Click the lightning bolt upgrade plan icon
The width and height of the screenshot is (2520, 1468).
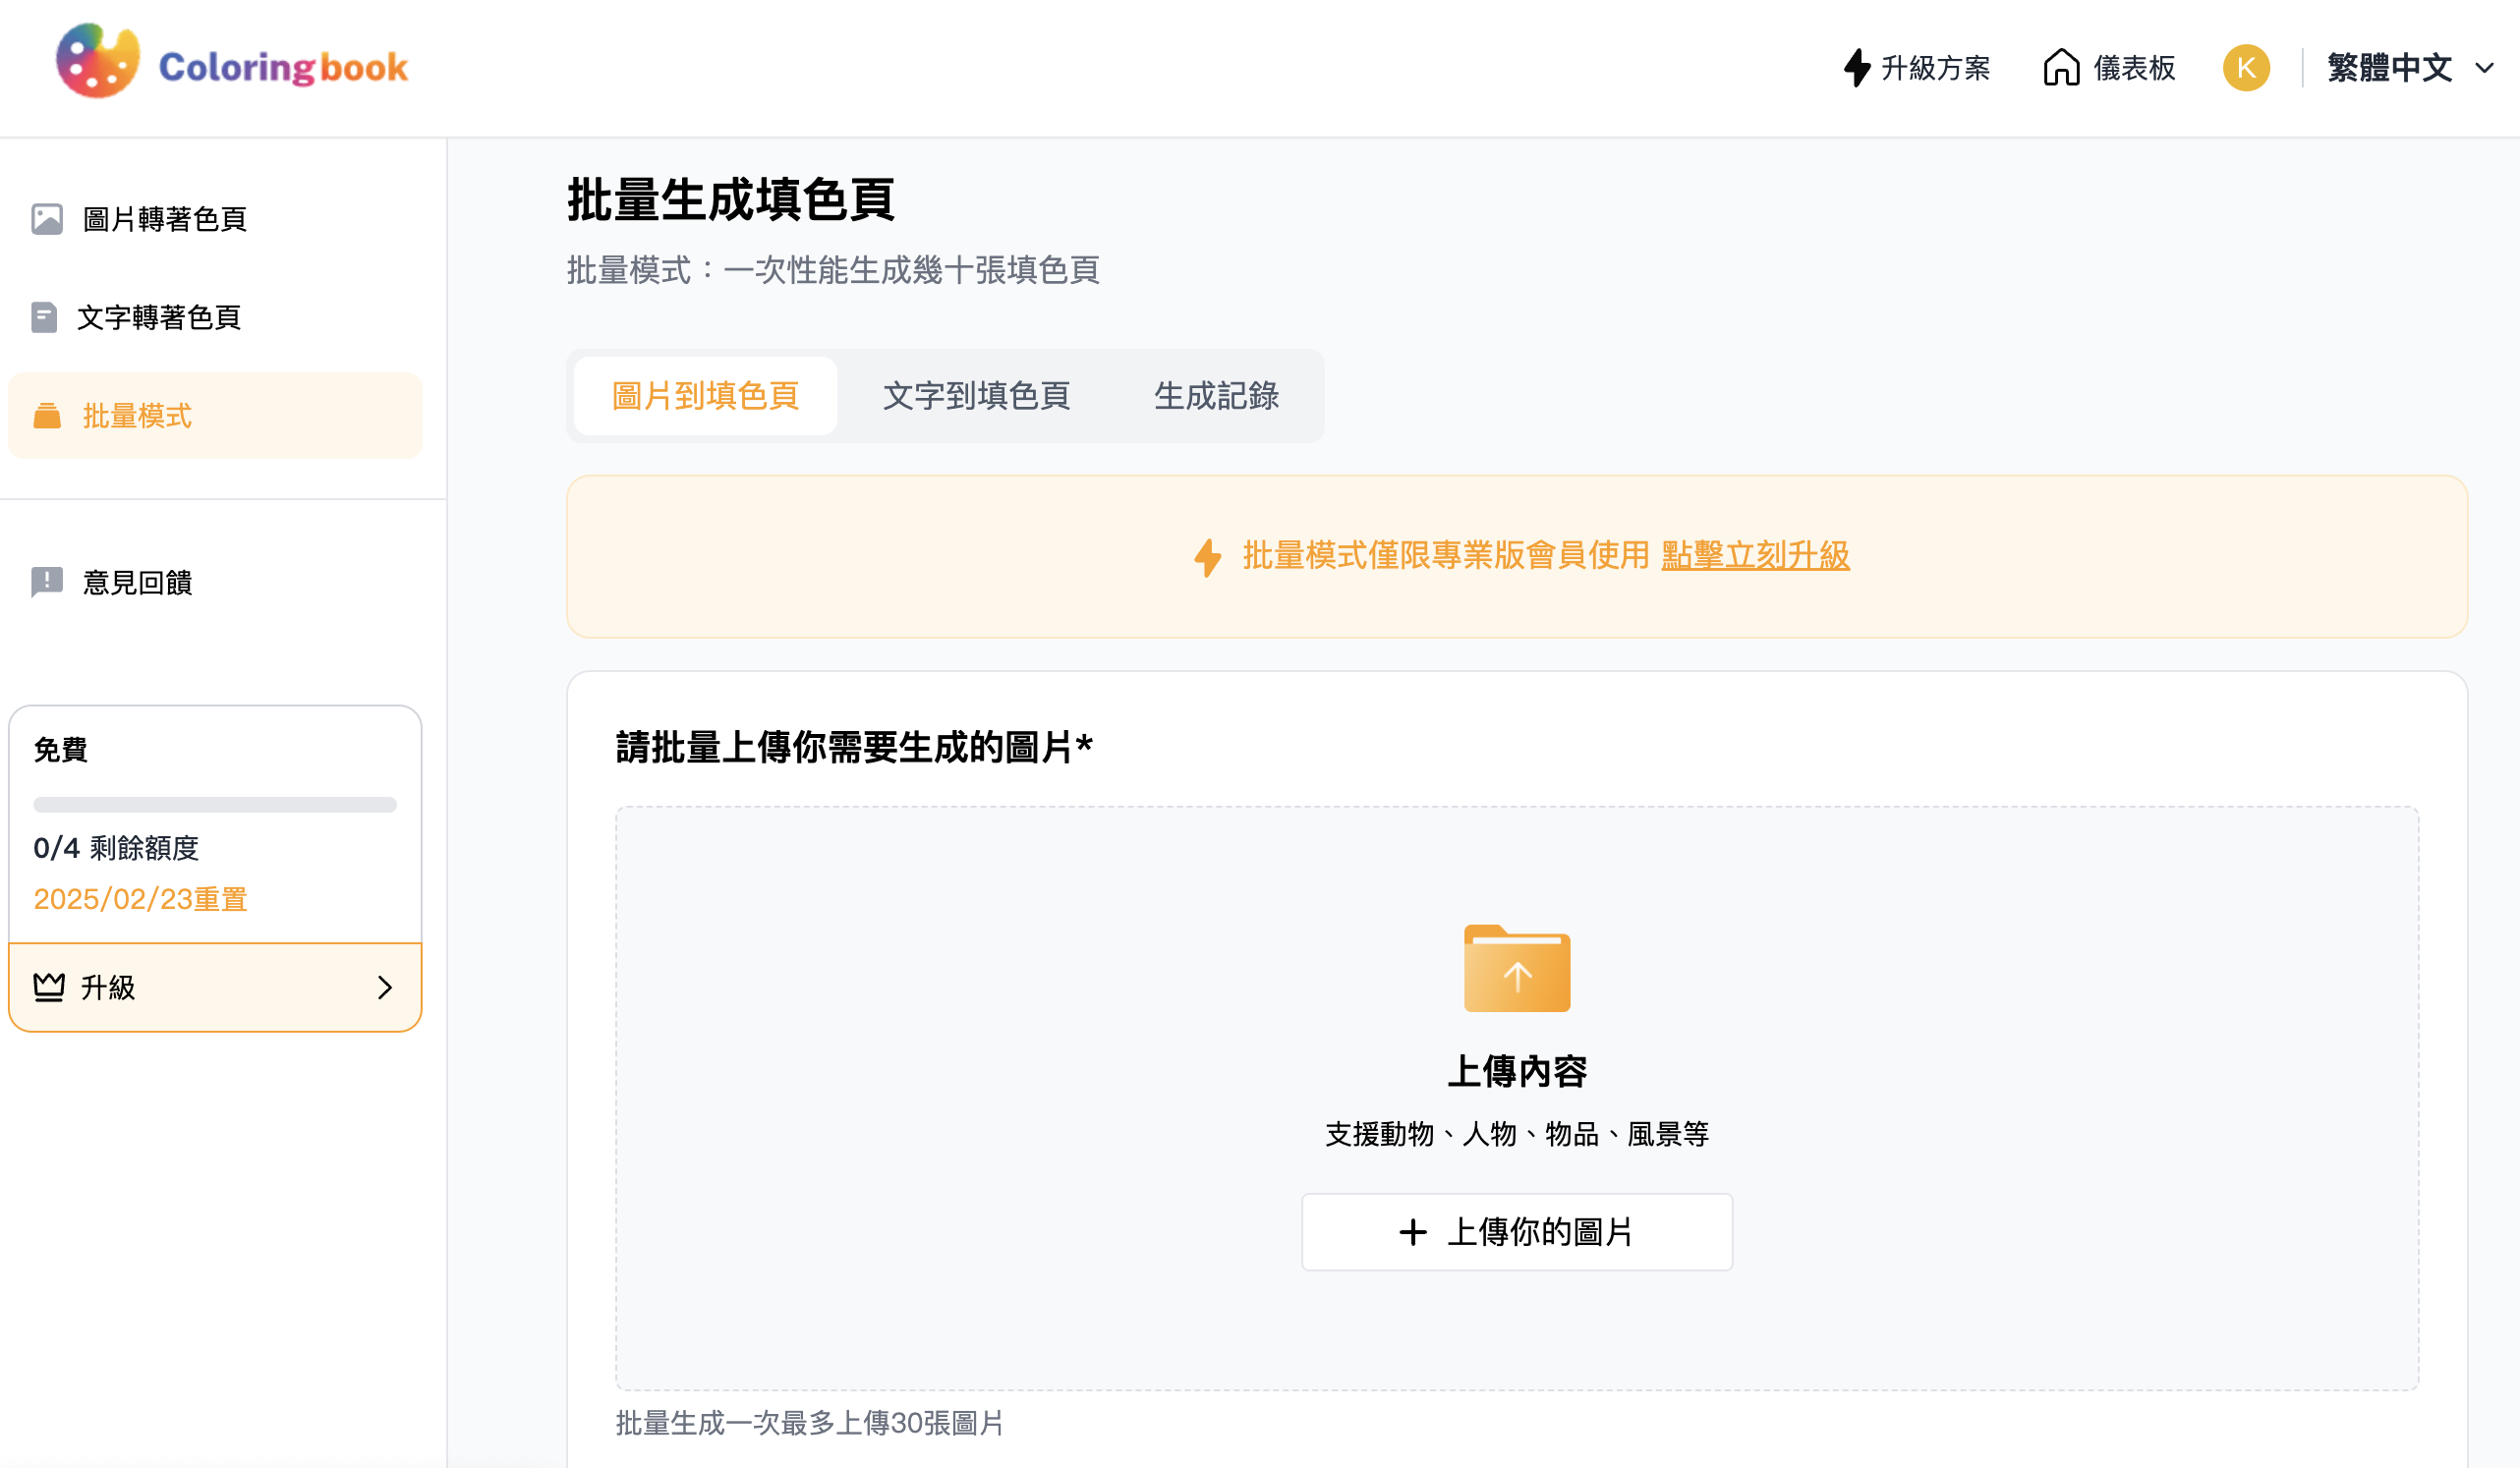click(x=1856, y=68)
